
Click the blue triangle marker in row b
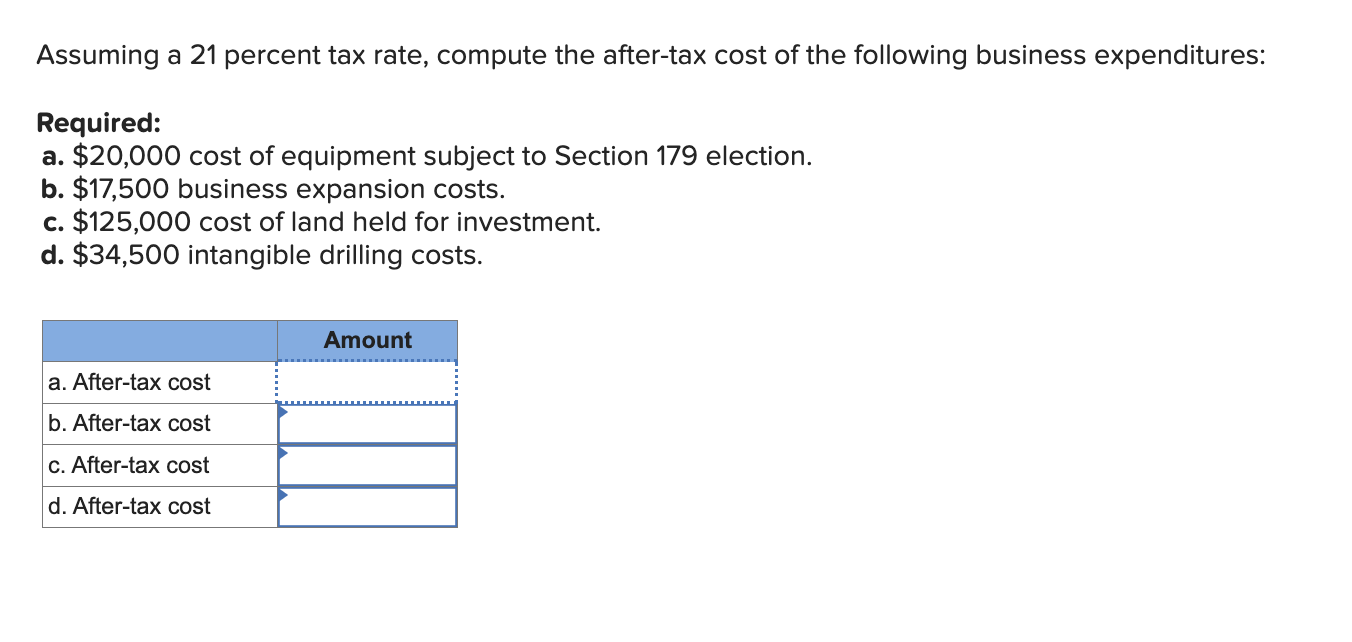(284, 411)
